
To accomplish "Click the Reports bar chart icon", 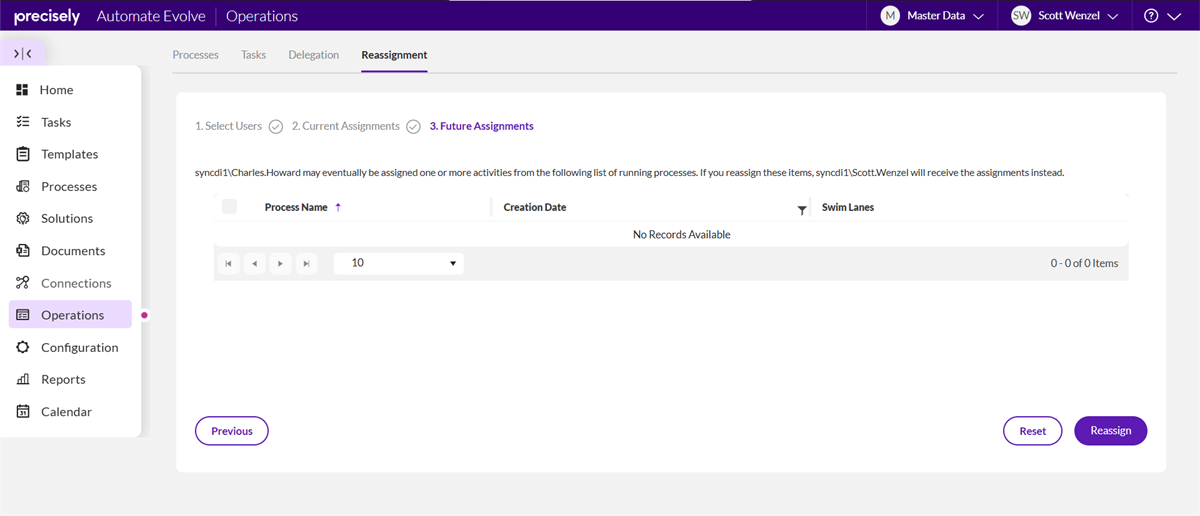I will [22, 379].
